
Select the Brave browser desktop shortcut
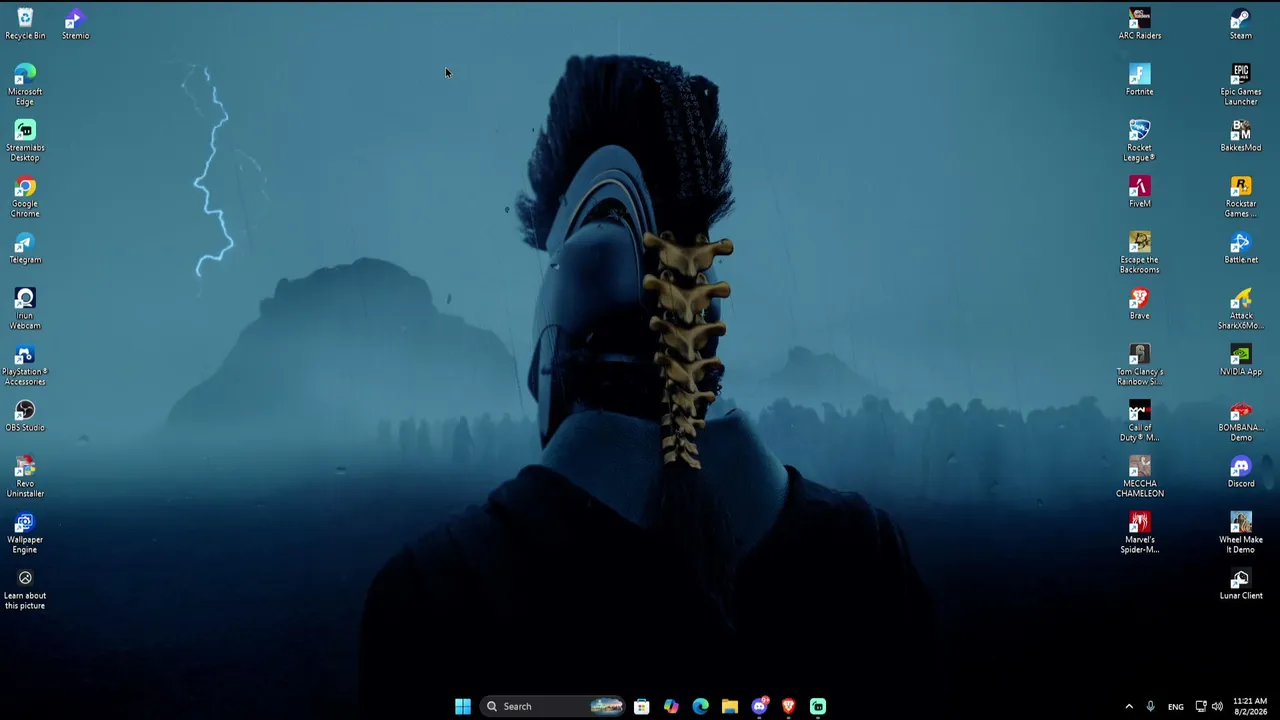pyautogui.click(x=1140, y=304)
